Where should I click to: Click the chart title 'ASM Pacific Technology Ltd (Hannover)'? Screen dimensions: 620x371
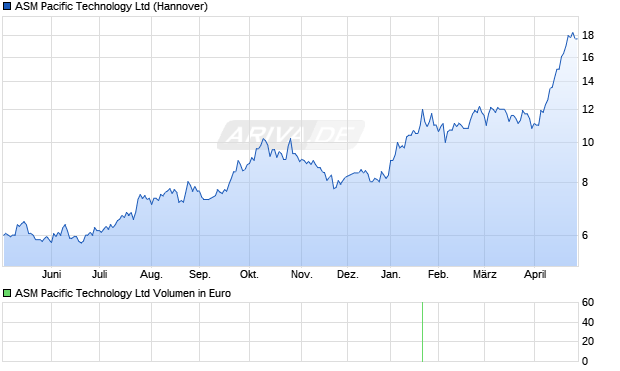(111, 6)
